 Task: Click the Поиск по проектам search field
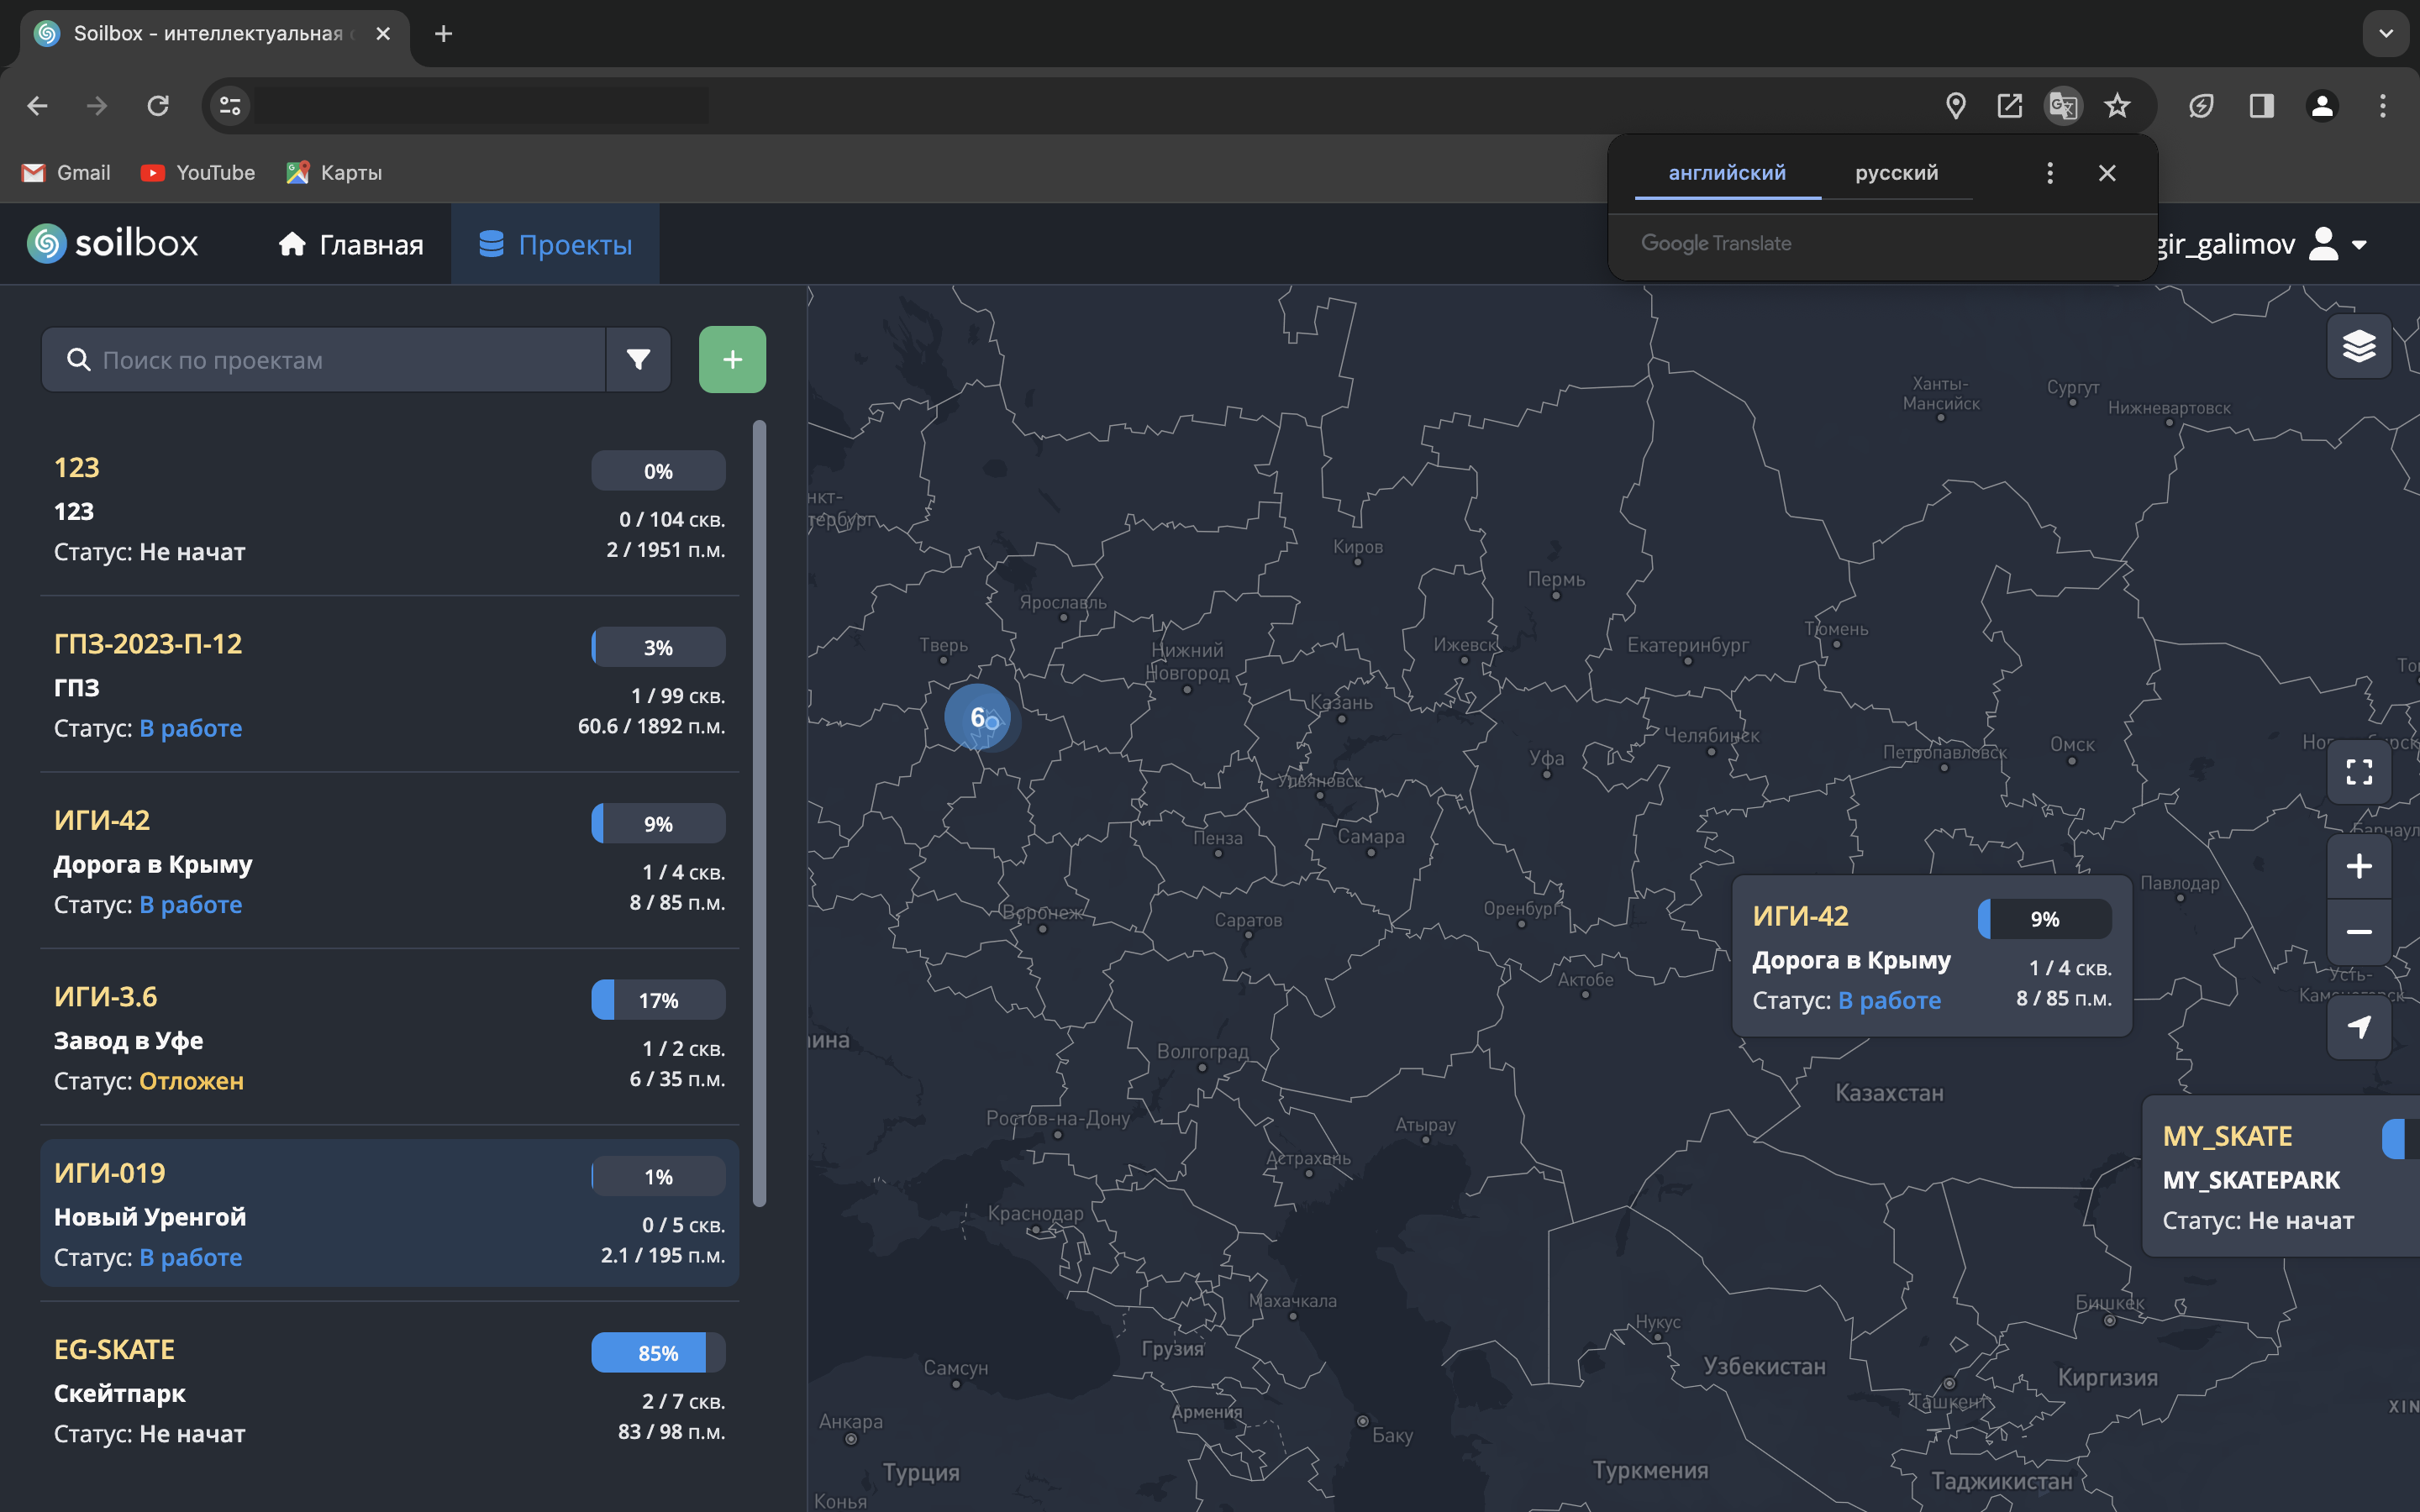point(340,360)
